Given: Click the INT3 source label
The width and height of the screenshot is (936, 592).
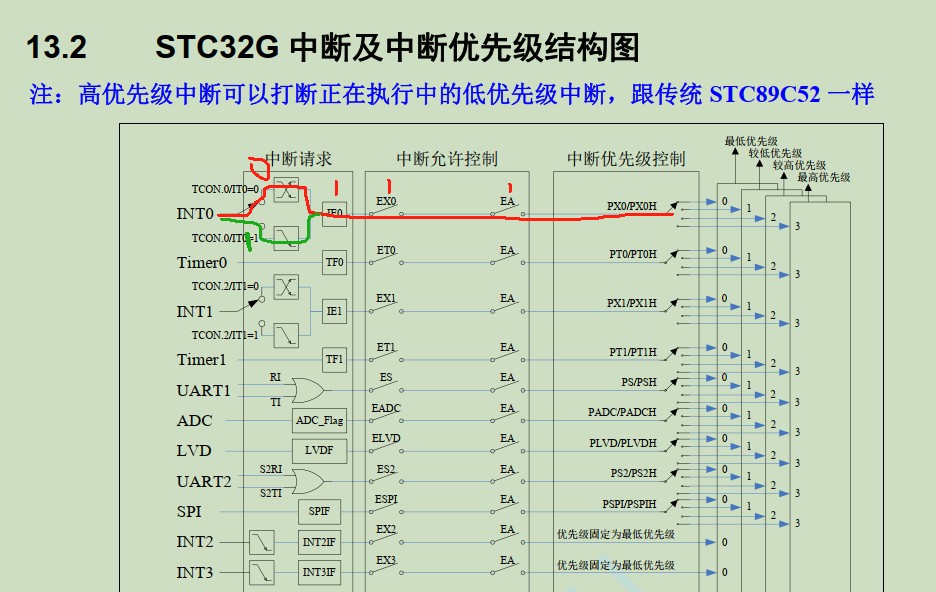Looking at the screenshot, I should coord(195,572).
